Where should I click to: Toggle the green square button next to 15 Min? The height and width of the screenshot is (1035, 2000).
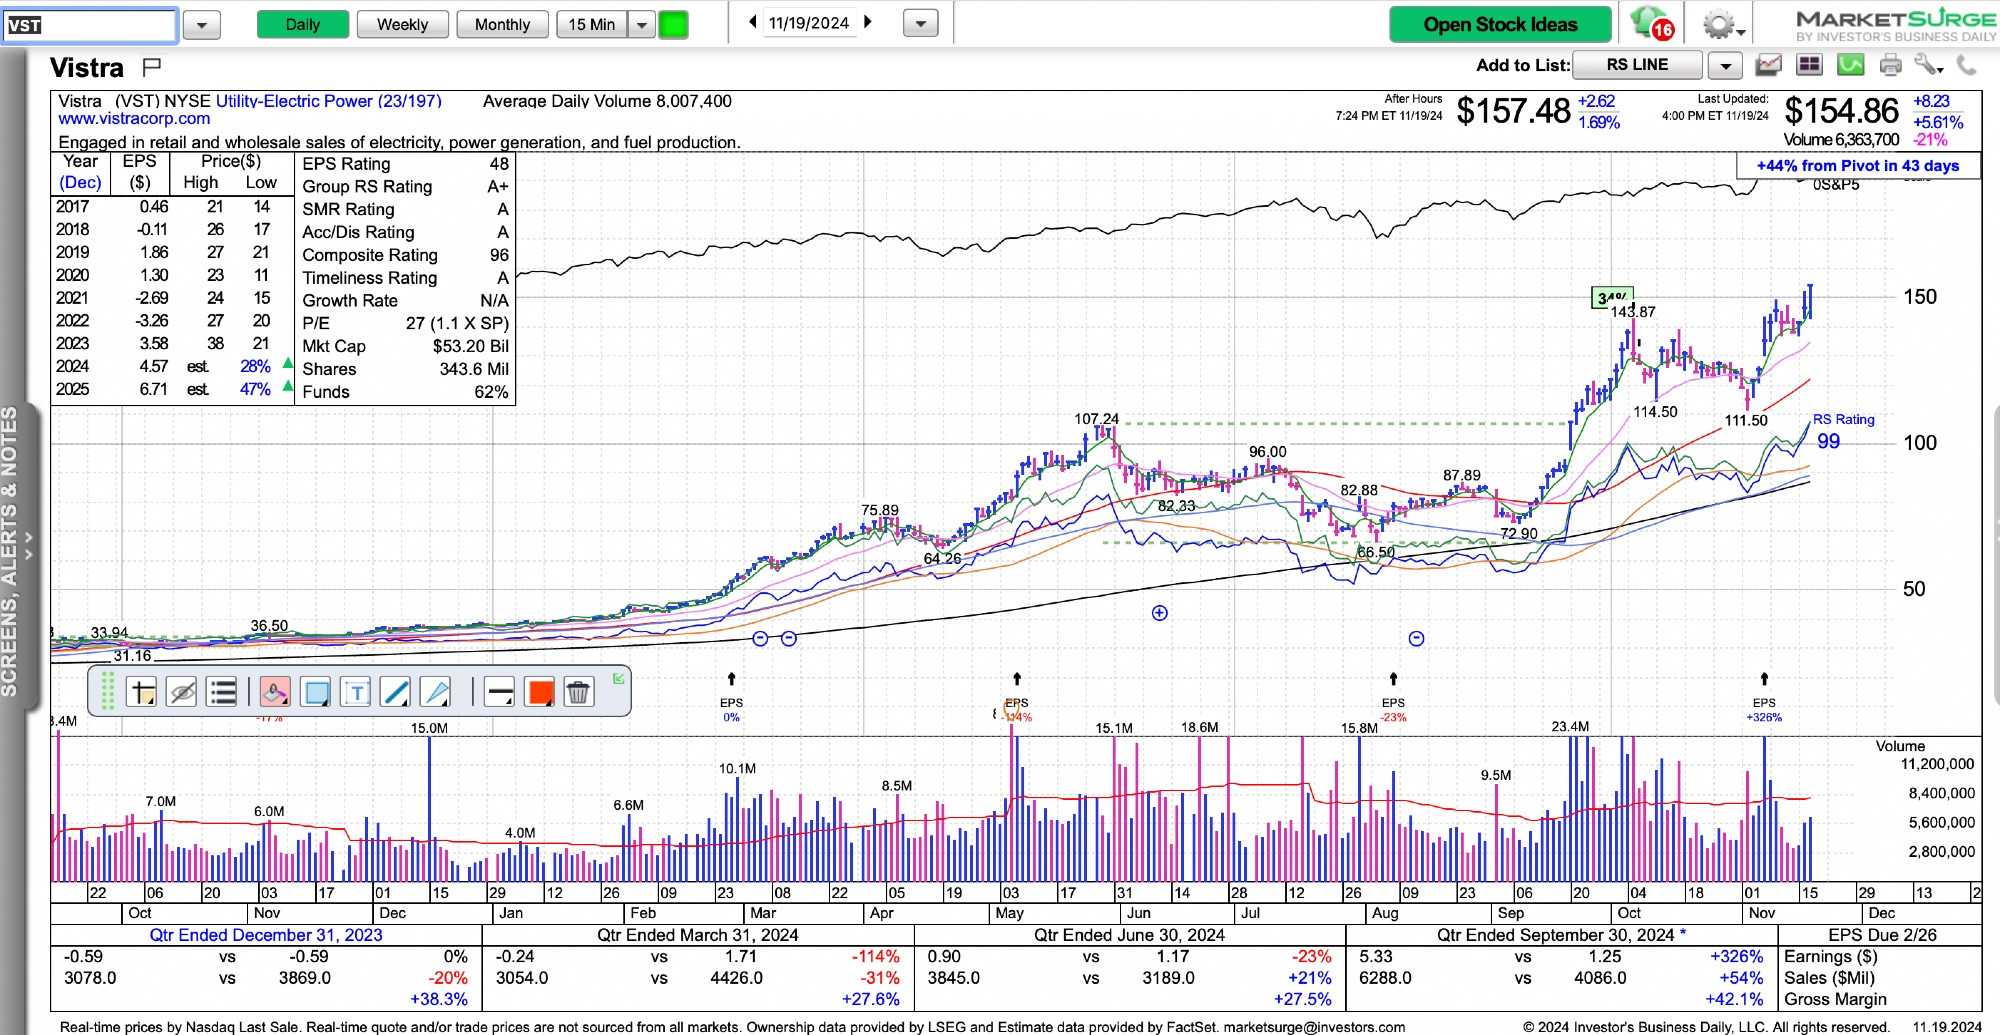674,24
